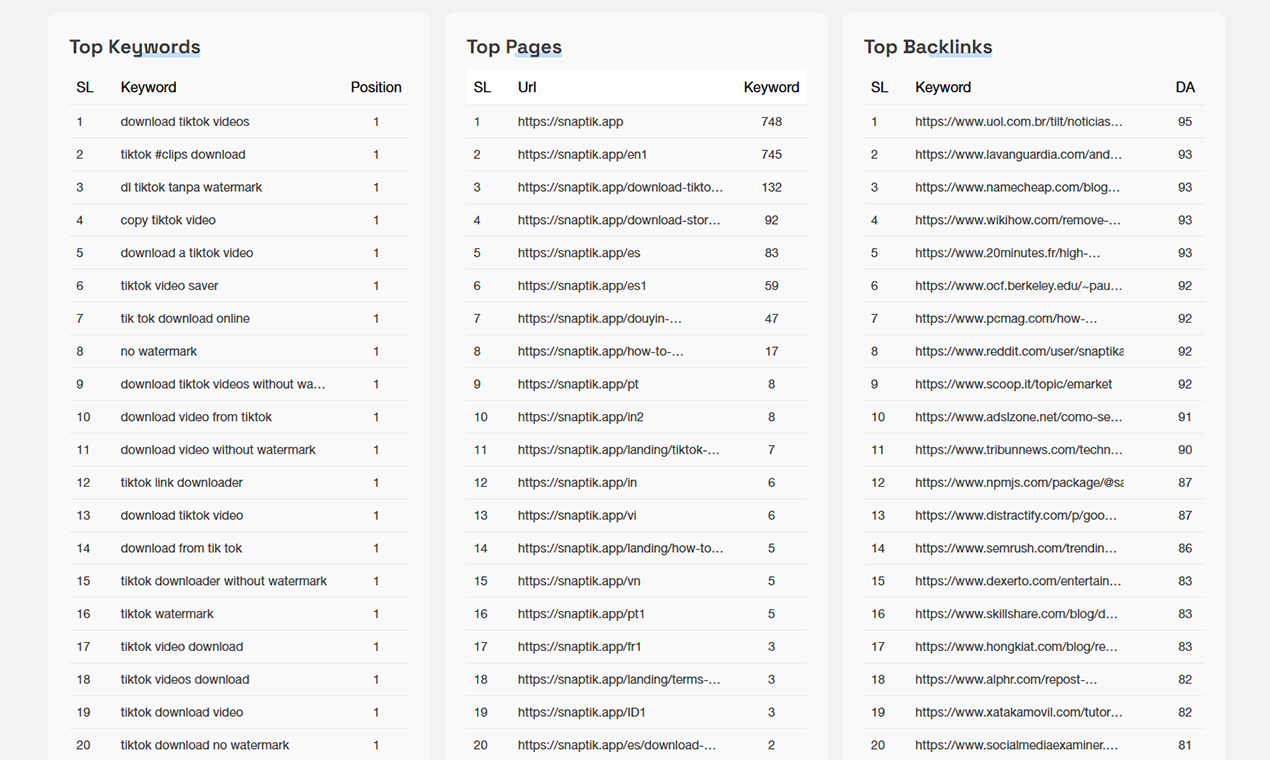Open the snaptik.app/in2 page link
The height and width of the screenshot is (760, 1270).
[x=581, y=417]
